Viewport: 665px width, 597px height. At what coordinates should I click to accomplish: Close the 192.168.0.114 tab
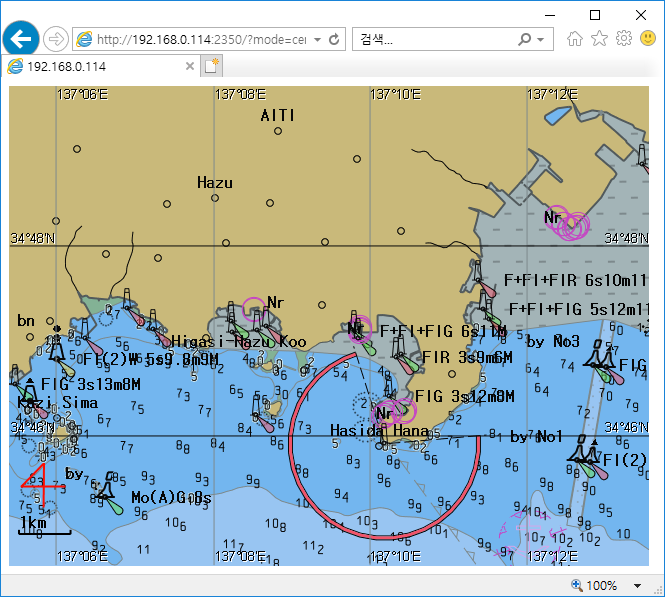[190, 66]
